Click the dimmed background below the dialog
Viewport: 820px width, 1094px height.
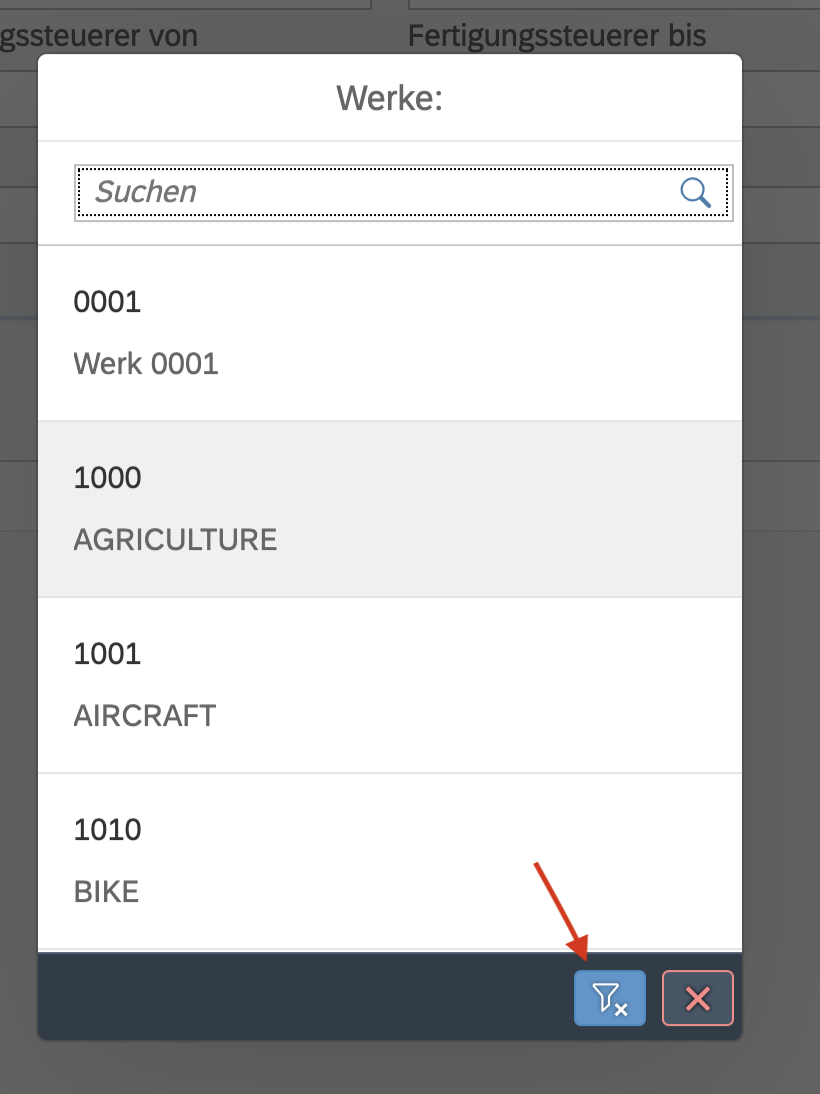coord(400,1068)
